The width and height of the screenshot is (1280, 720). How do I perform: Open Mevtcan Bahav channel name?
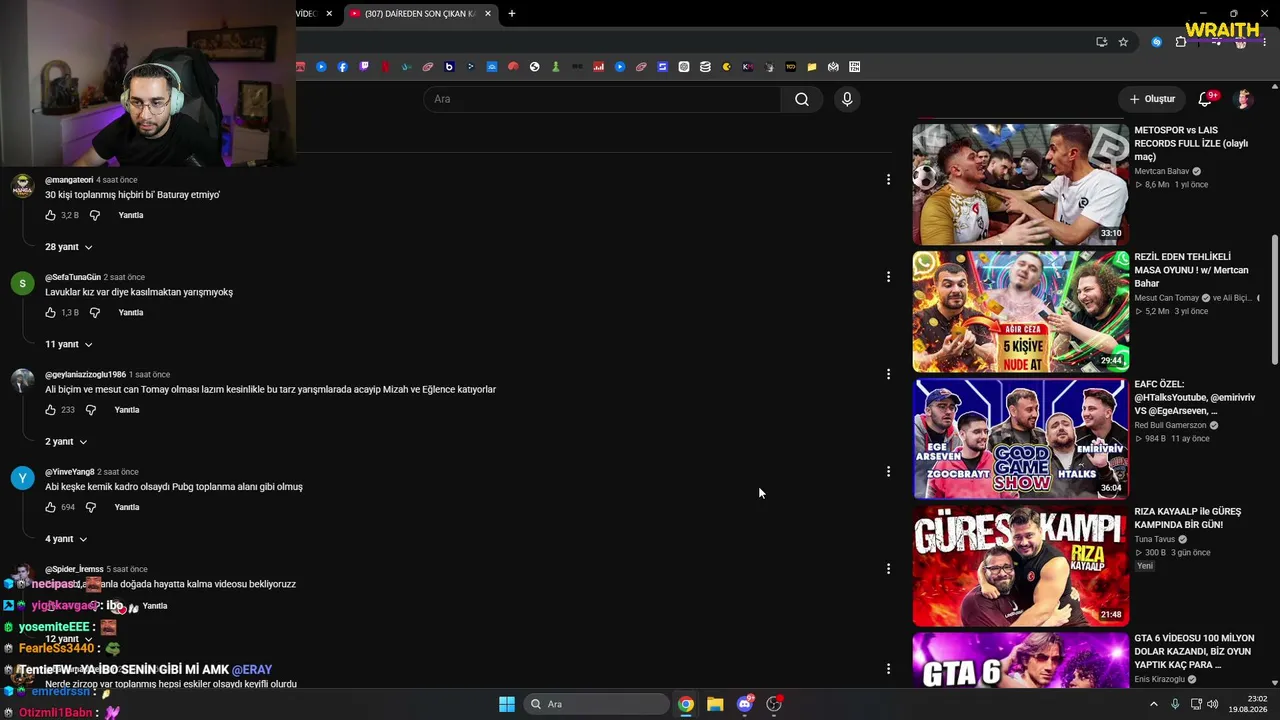[x=1162, y=171]
